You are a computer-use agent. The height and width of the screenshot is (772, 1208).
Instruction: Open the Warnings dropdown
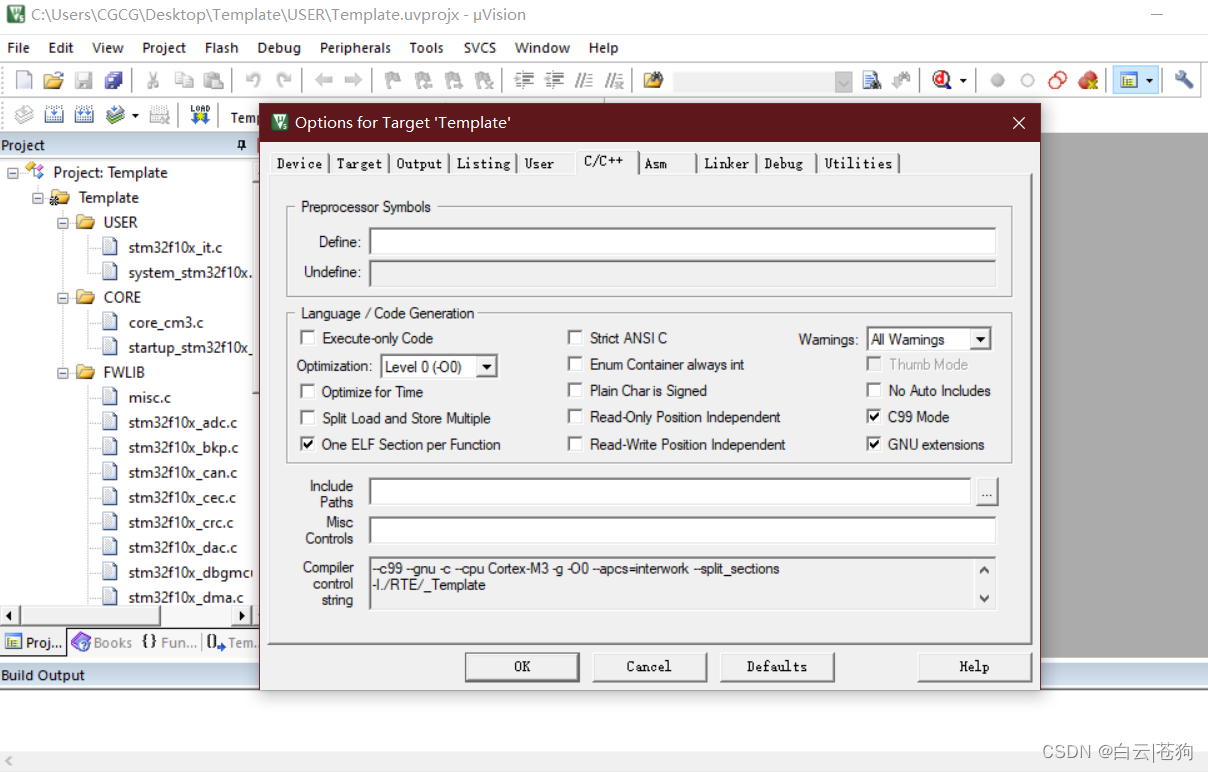980,340
